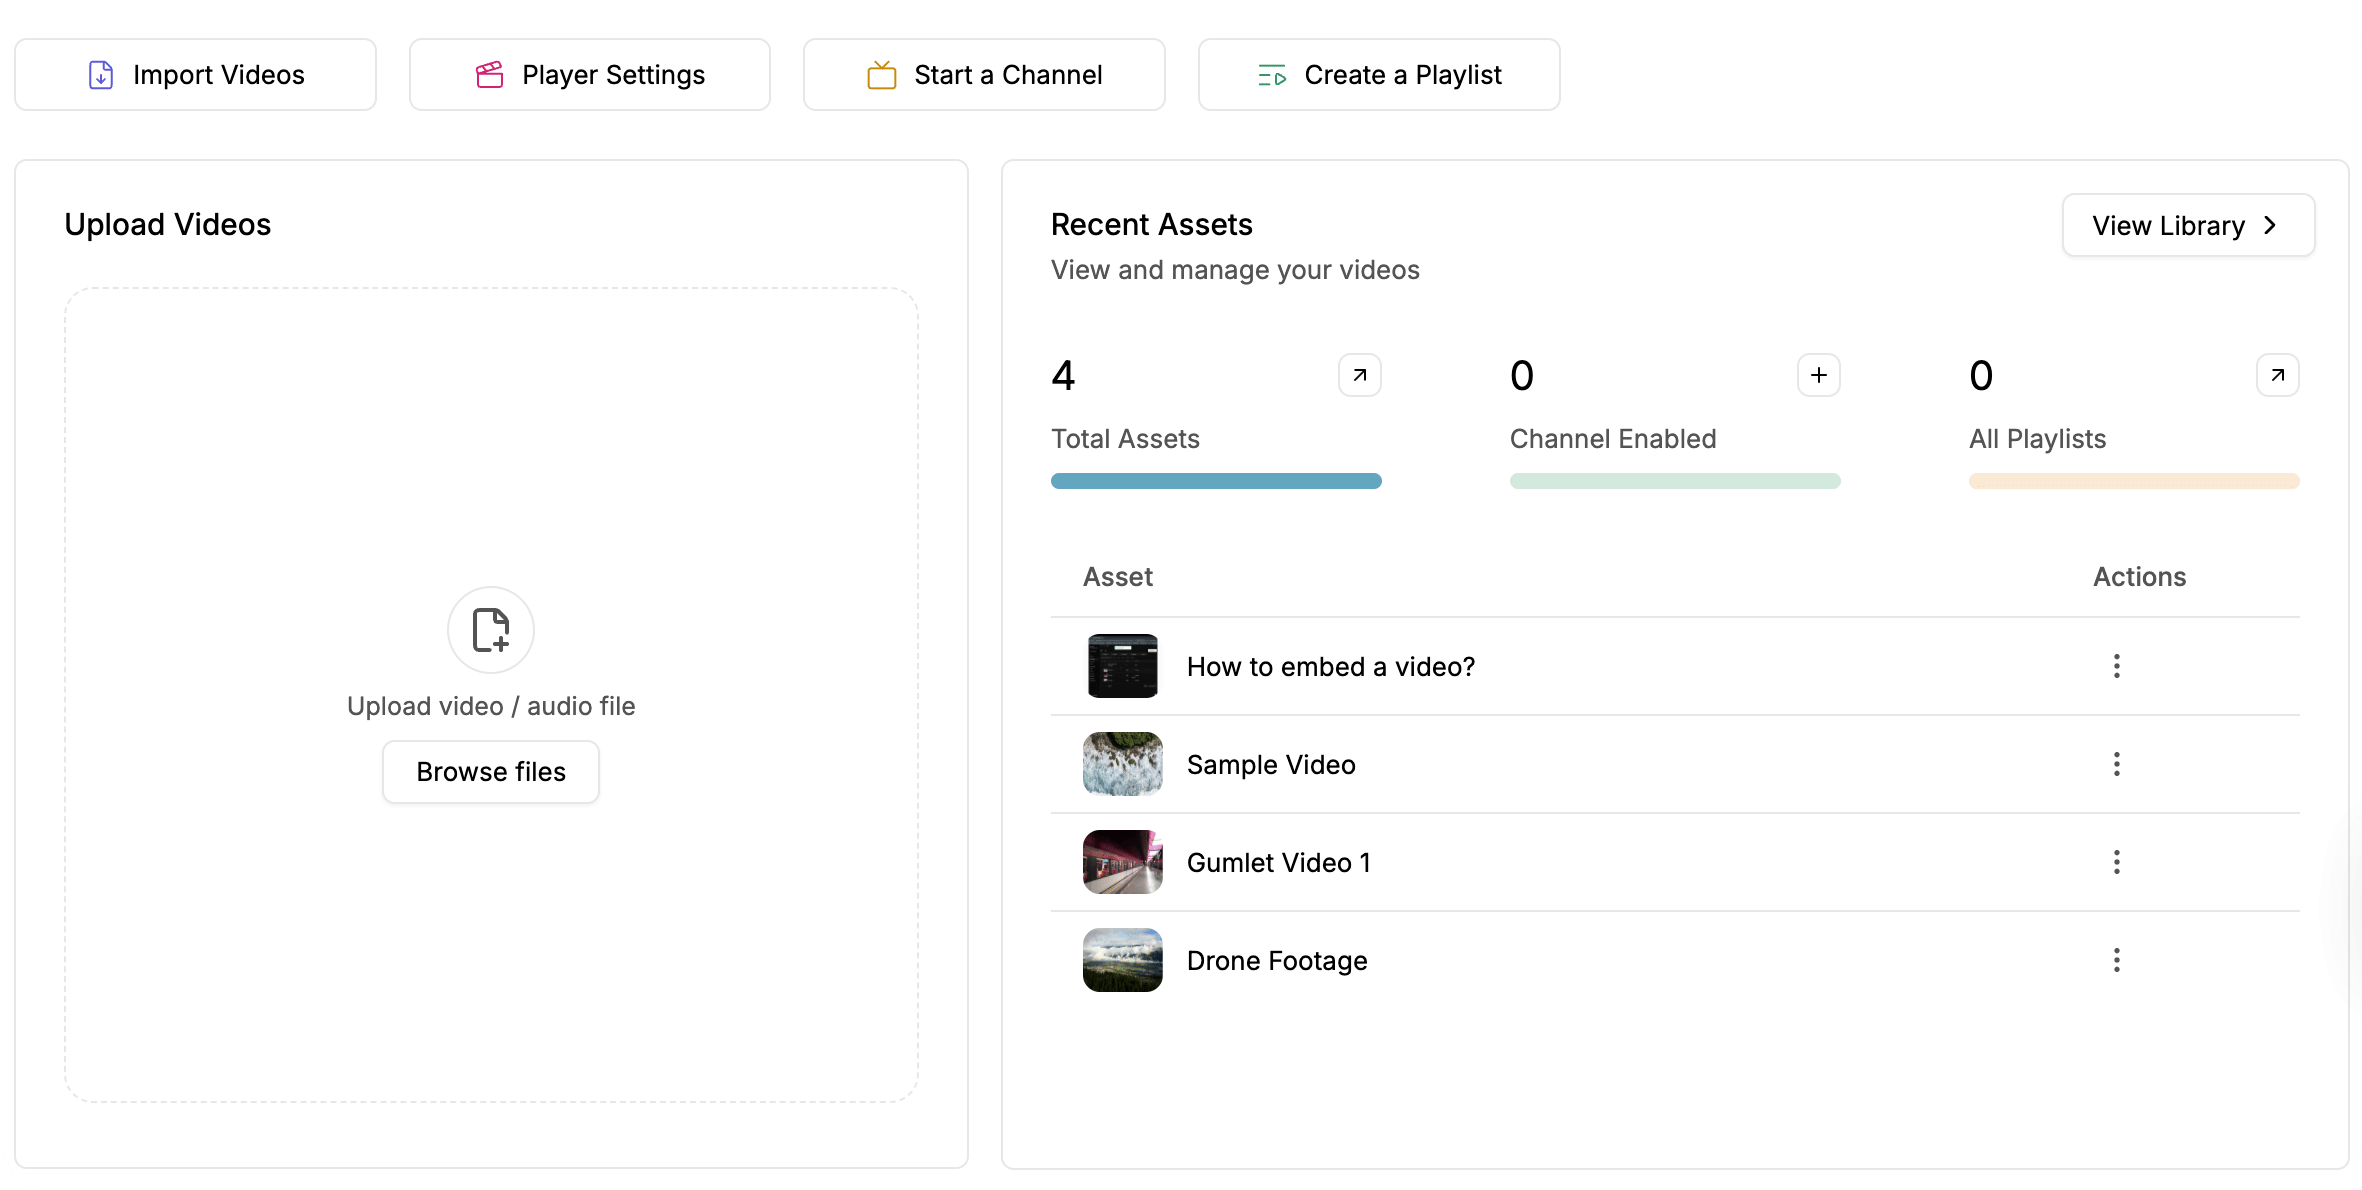2362x1190 pixels.
Task: Click the Import Videos button
Action: 195,75
